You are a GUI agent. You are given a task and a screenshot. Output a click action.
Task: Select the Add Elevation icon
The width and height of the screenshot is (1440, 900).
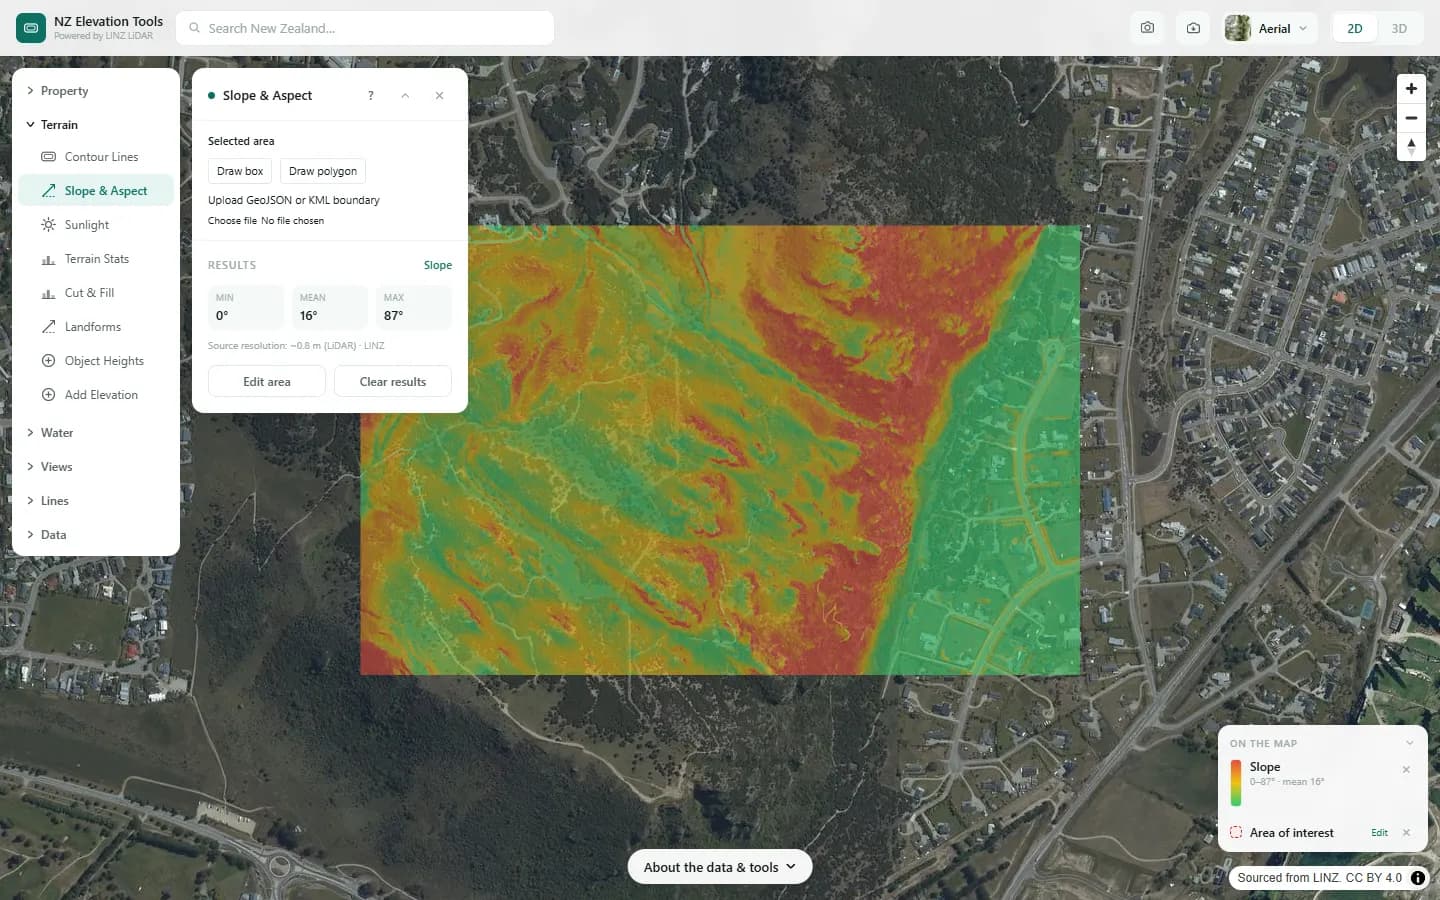(48, 395)
